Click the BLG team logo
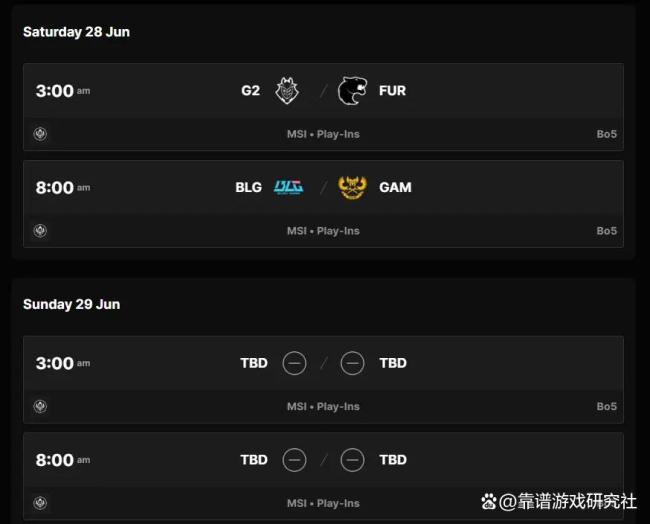This screenshot has width=650, height=524. point(289,187)
